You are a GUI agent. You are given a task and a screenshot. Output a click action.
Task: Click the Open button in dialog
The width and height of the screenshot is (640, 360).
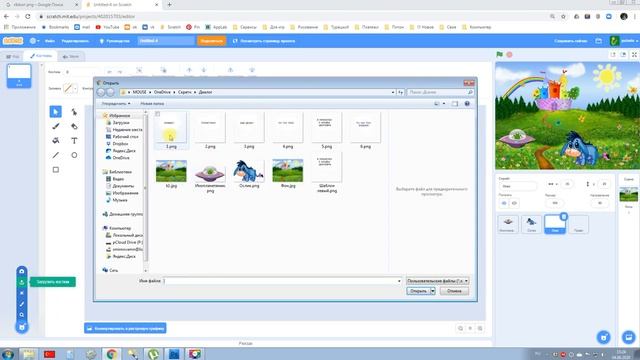tap(418, 291)
